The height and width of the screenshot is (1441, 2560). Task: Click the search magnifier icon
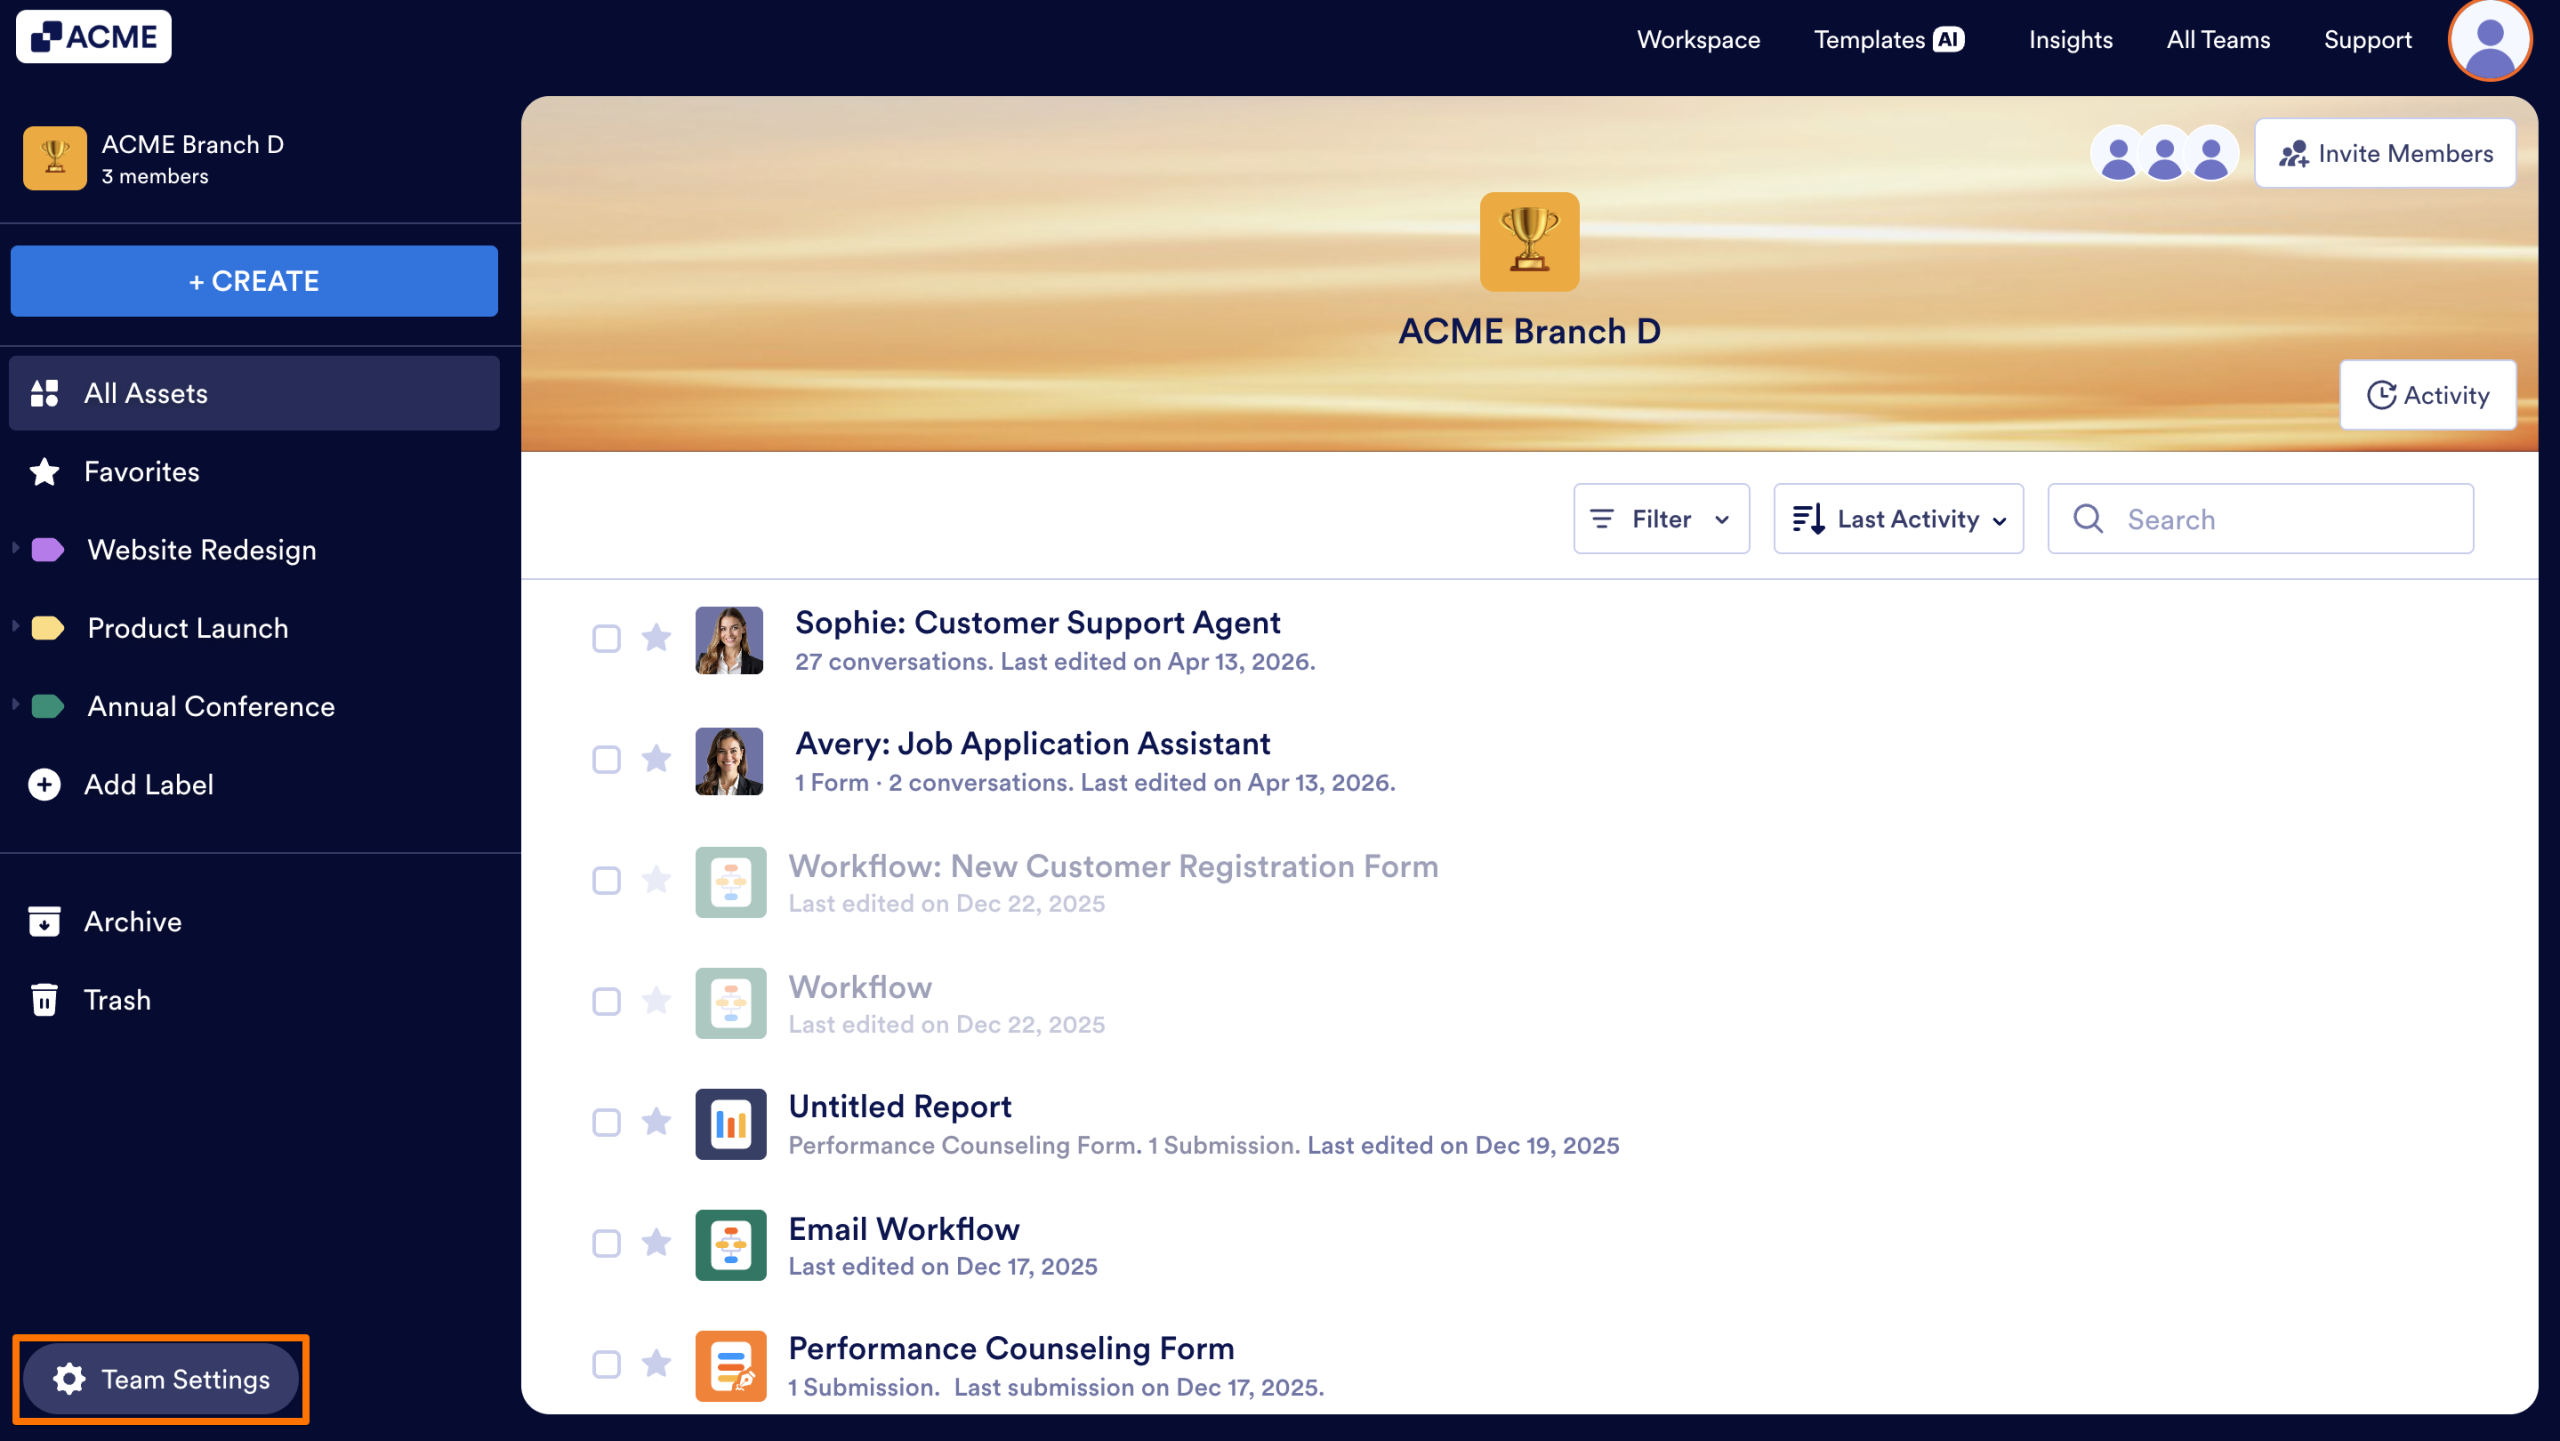pyautogui.click(x=2088, y=519)
